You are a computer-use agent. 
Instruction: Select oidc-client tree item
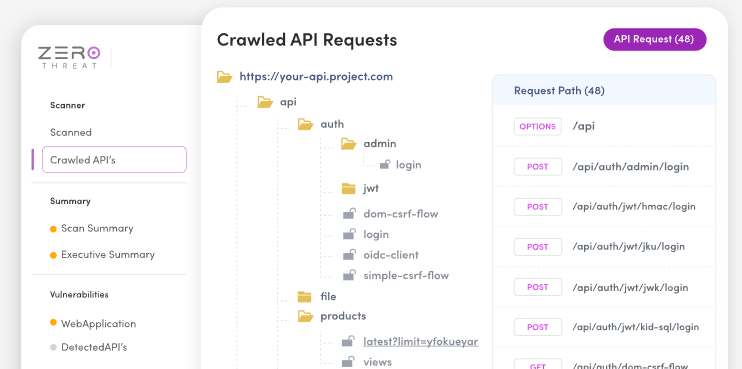coord(391,255)
